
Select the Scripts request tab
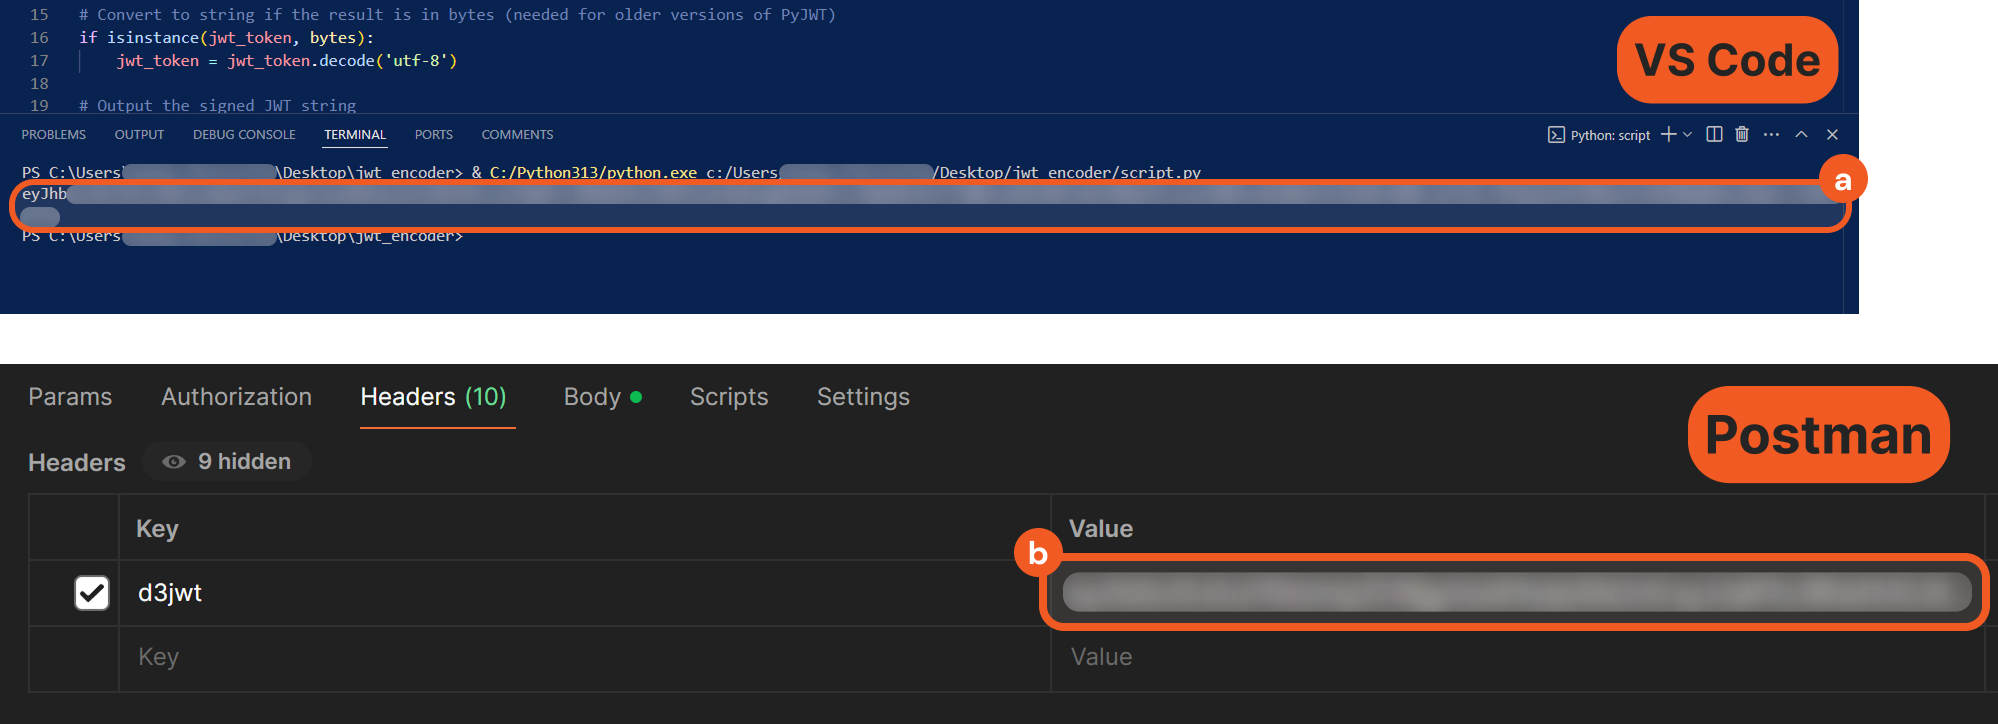[729, 397]
